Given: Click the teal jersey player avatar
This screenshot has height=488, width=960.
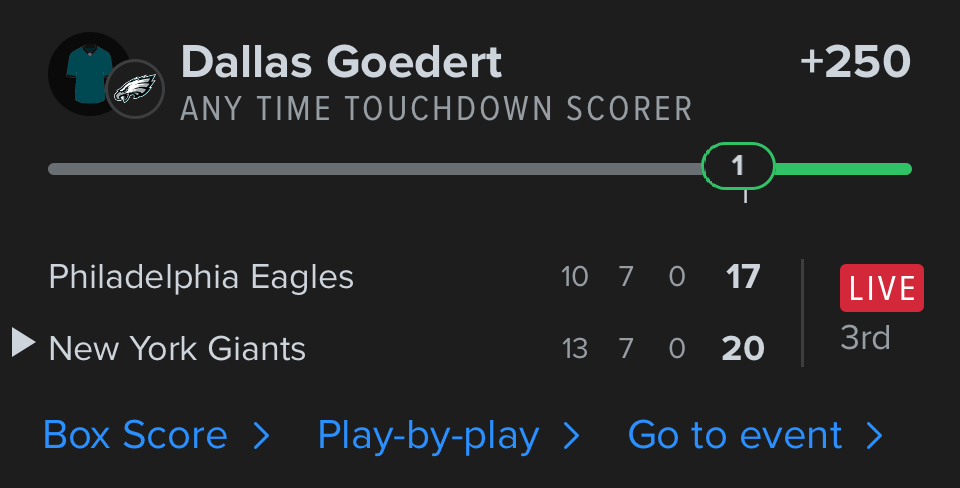Looking at the screenshot, I should point(84,72).
